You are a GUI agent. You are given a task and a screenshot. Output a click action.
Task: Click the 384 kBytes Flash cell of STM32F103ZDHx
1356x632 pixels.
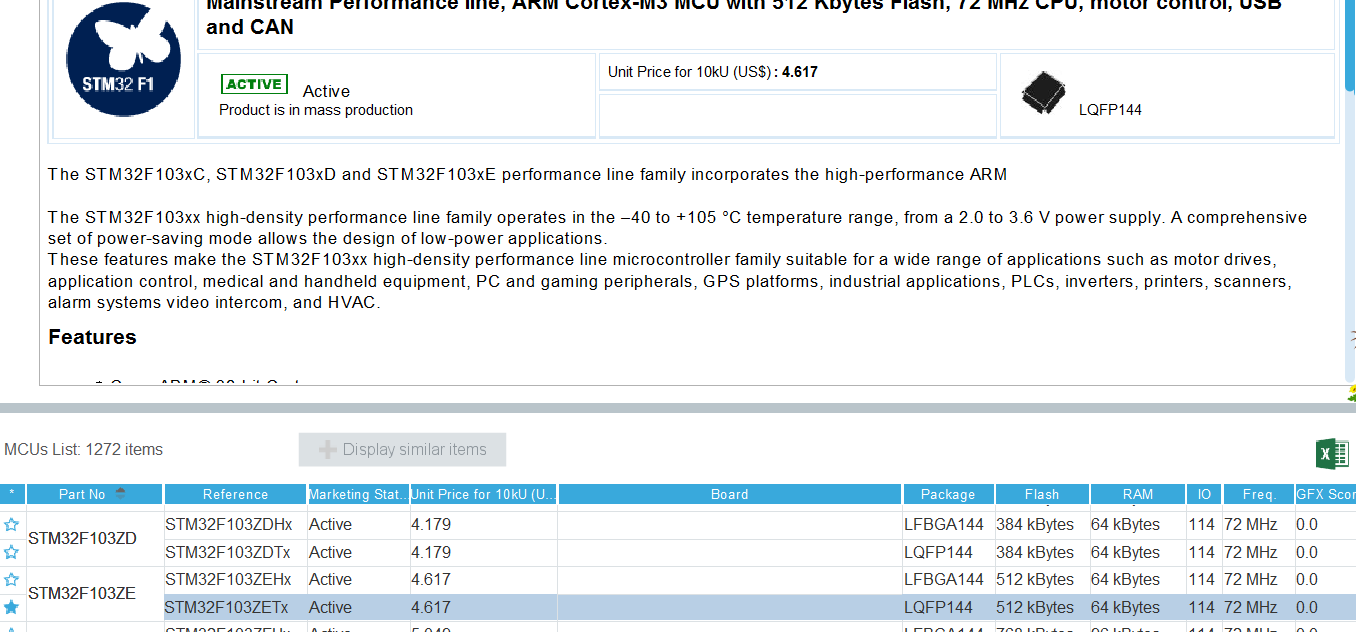coord(1041,524)
